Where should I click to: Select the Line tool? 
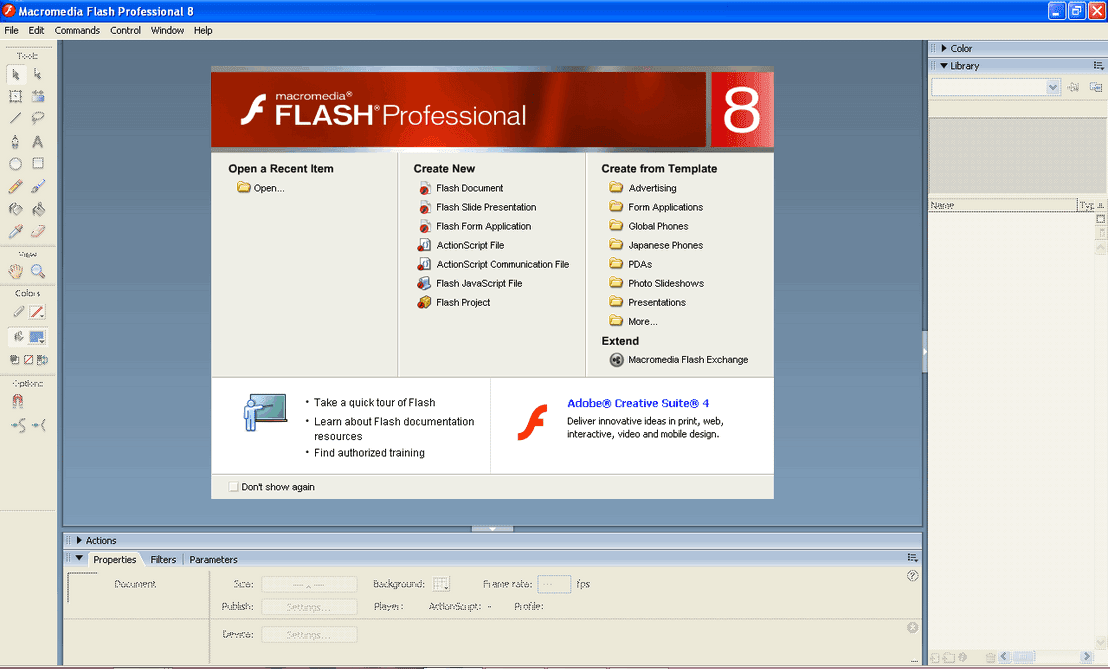[x=16, y=118]
